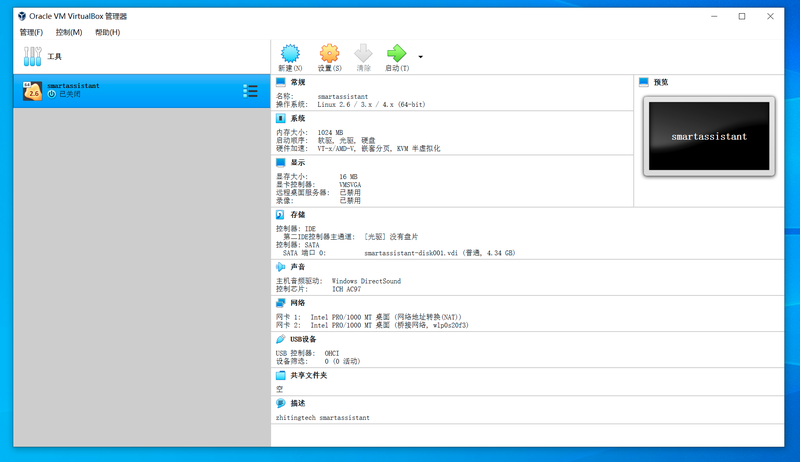Open the 系统 section heading link
800x462 pixels.
coord(298,118)
